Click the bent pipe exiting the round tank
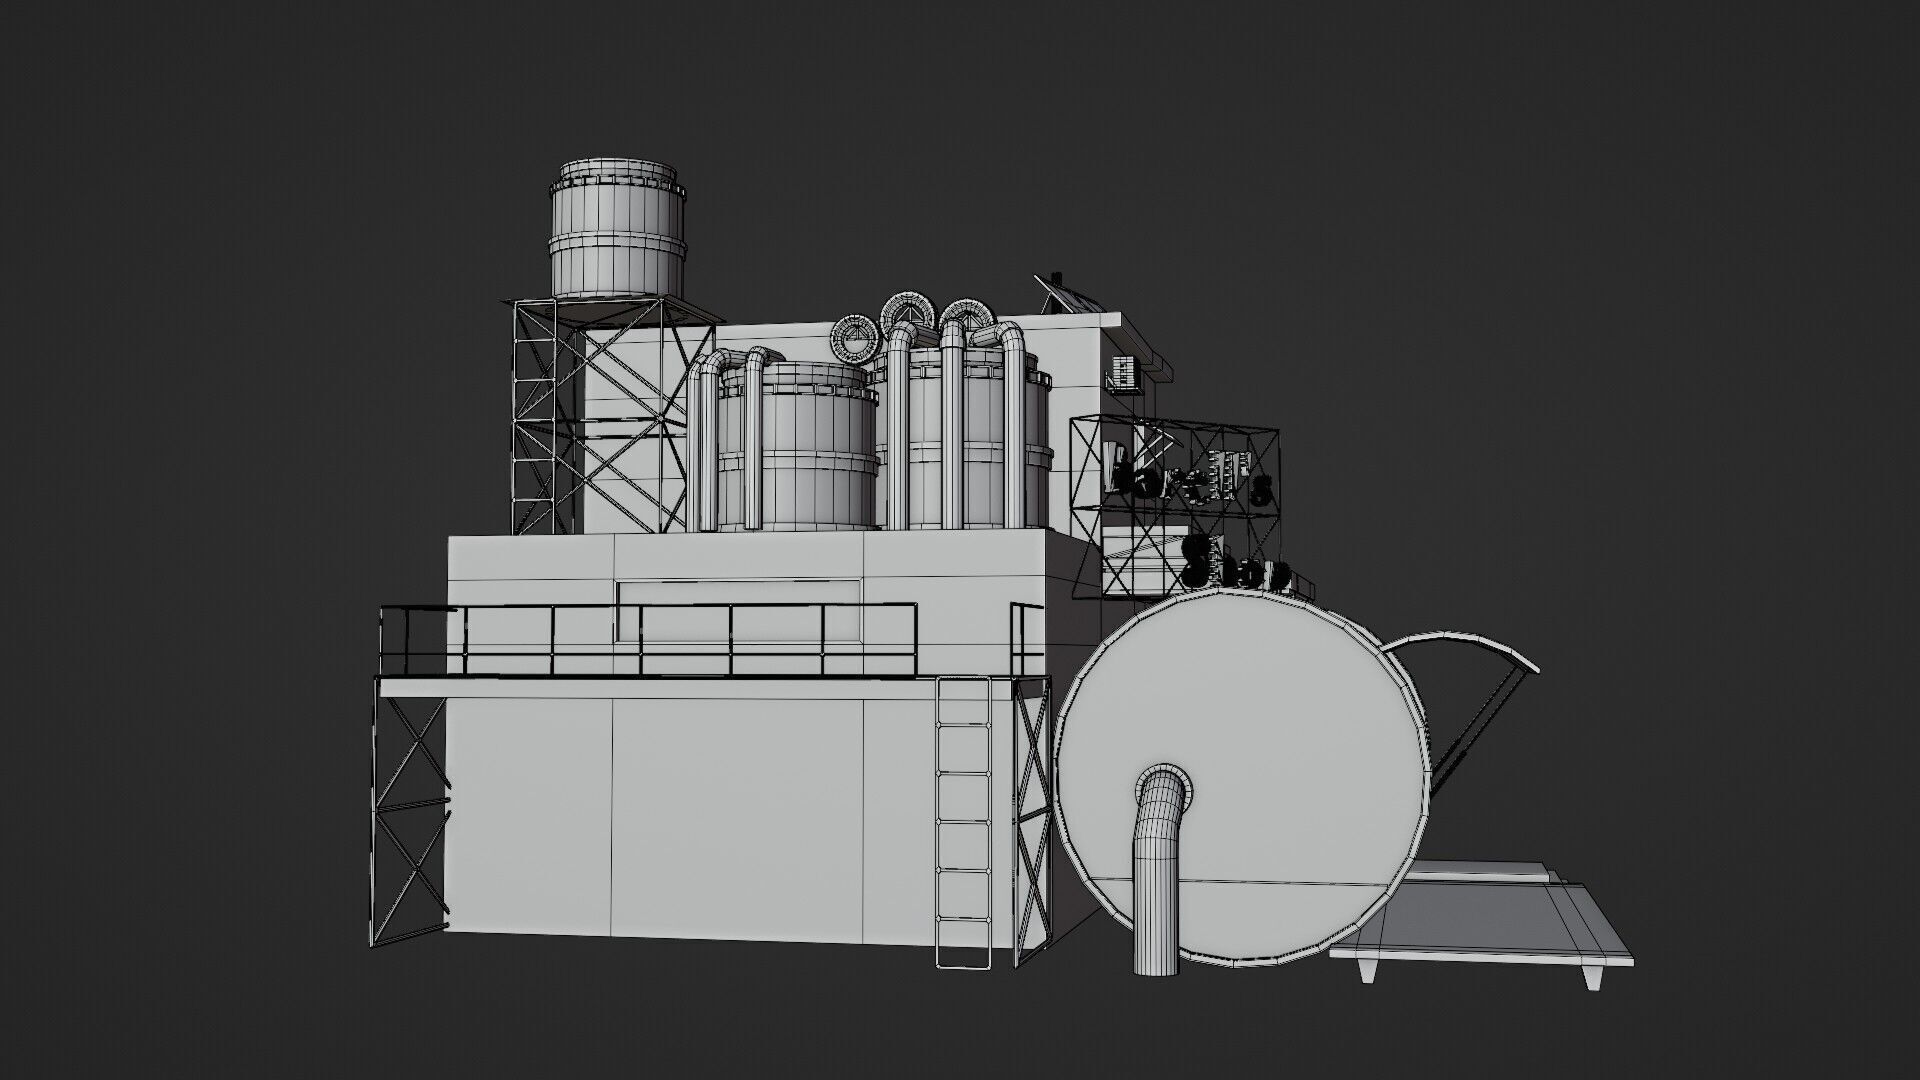 coord(1160,872)
